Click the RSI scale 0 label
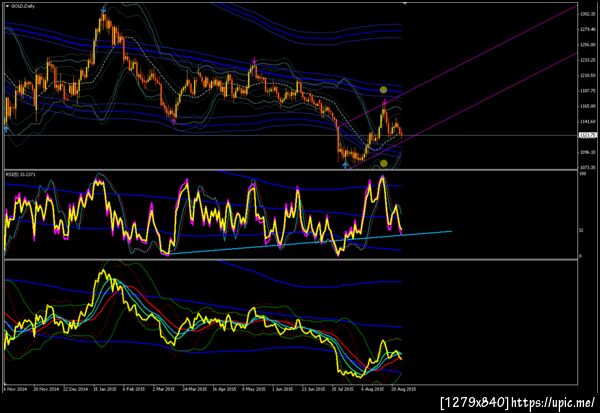600x413 pixels. coord(580,256)
